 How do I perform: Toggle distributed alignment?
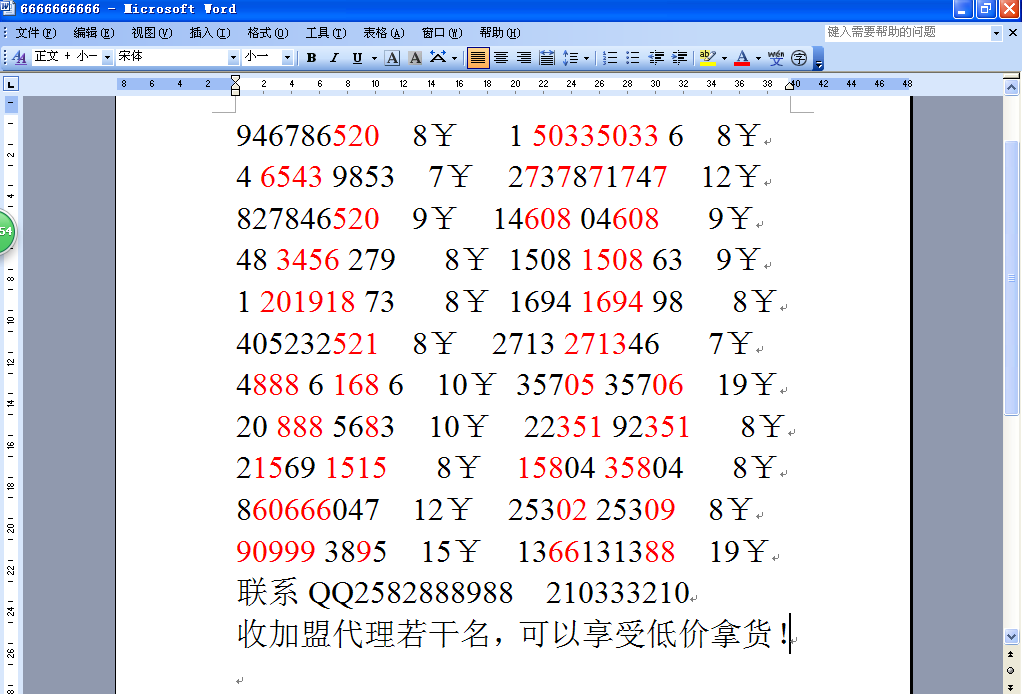coord(547,58)
